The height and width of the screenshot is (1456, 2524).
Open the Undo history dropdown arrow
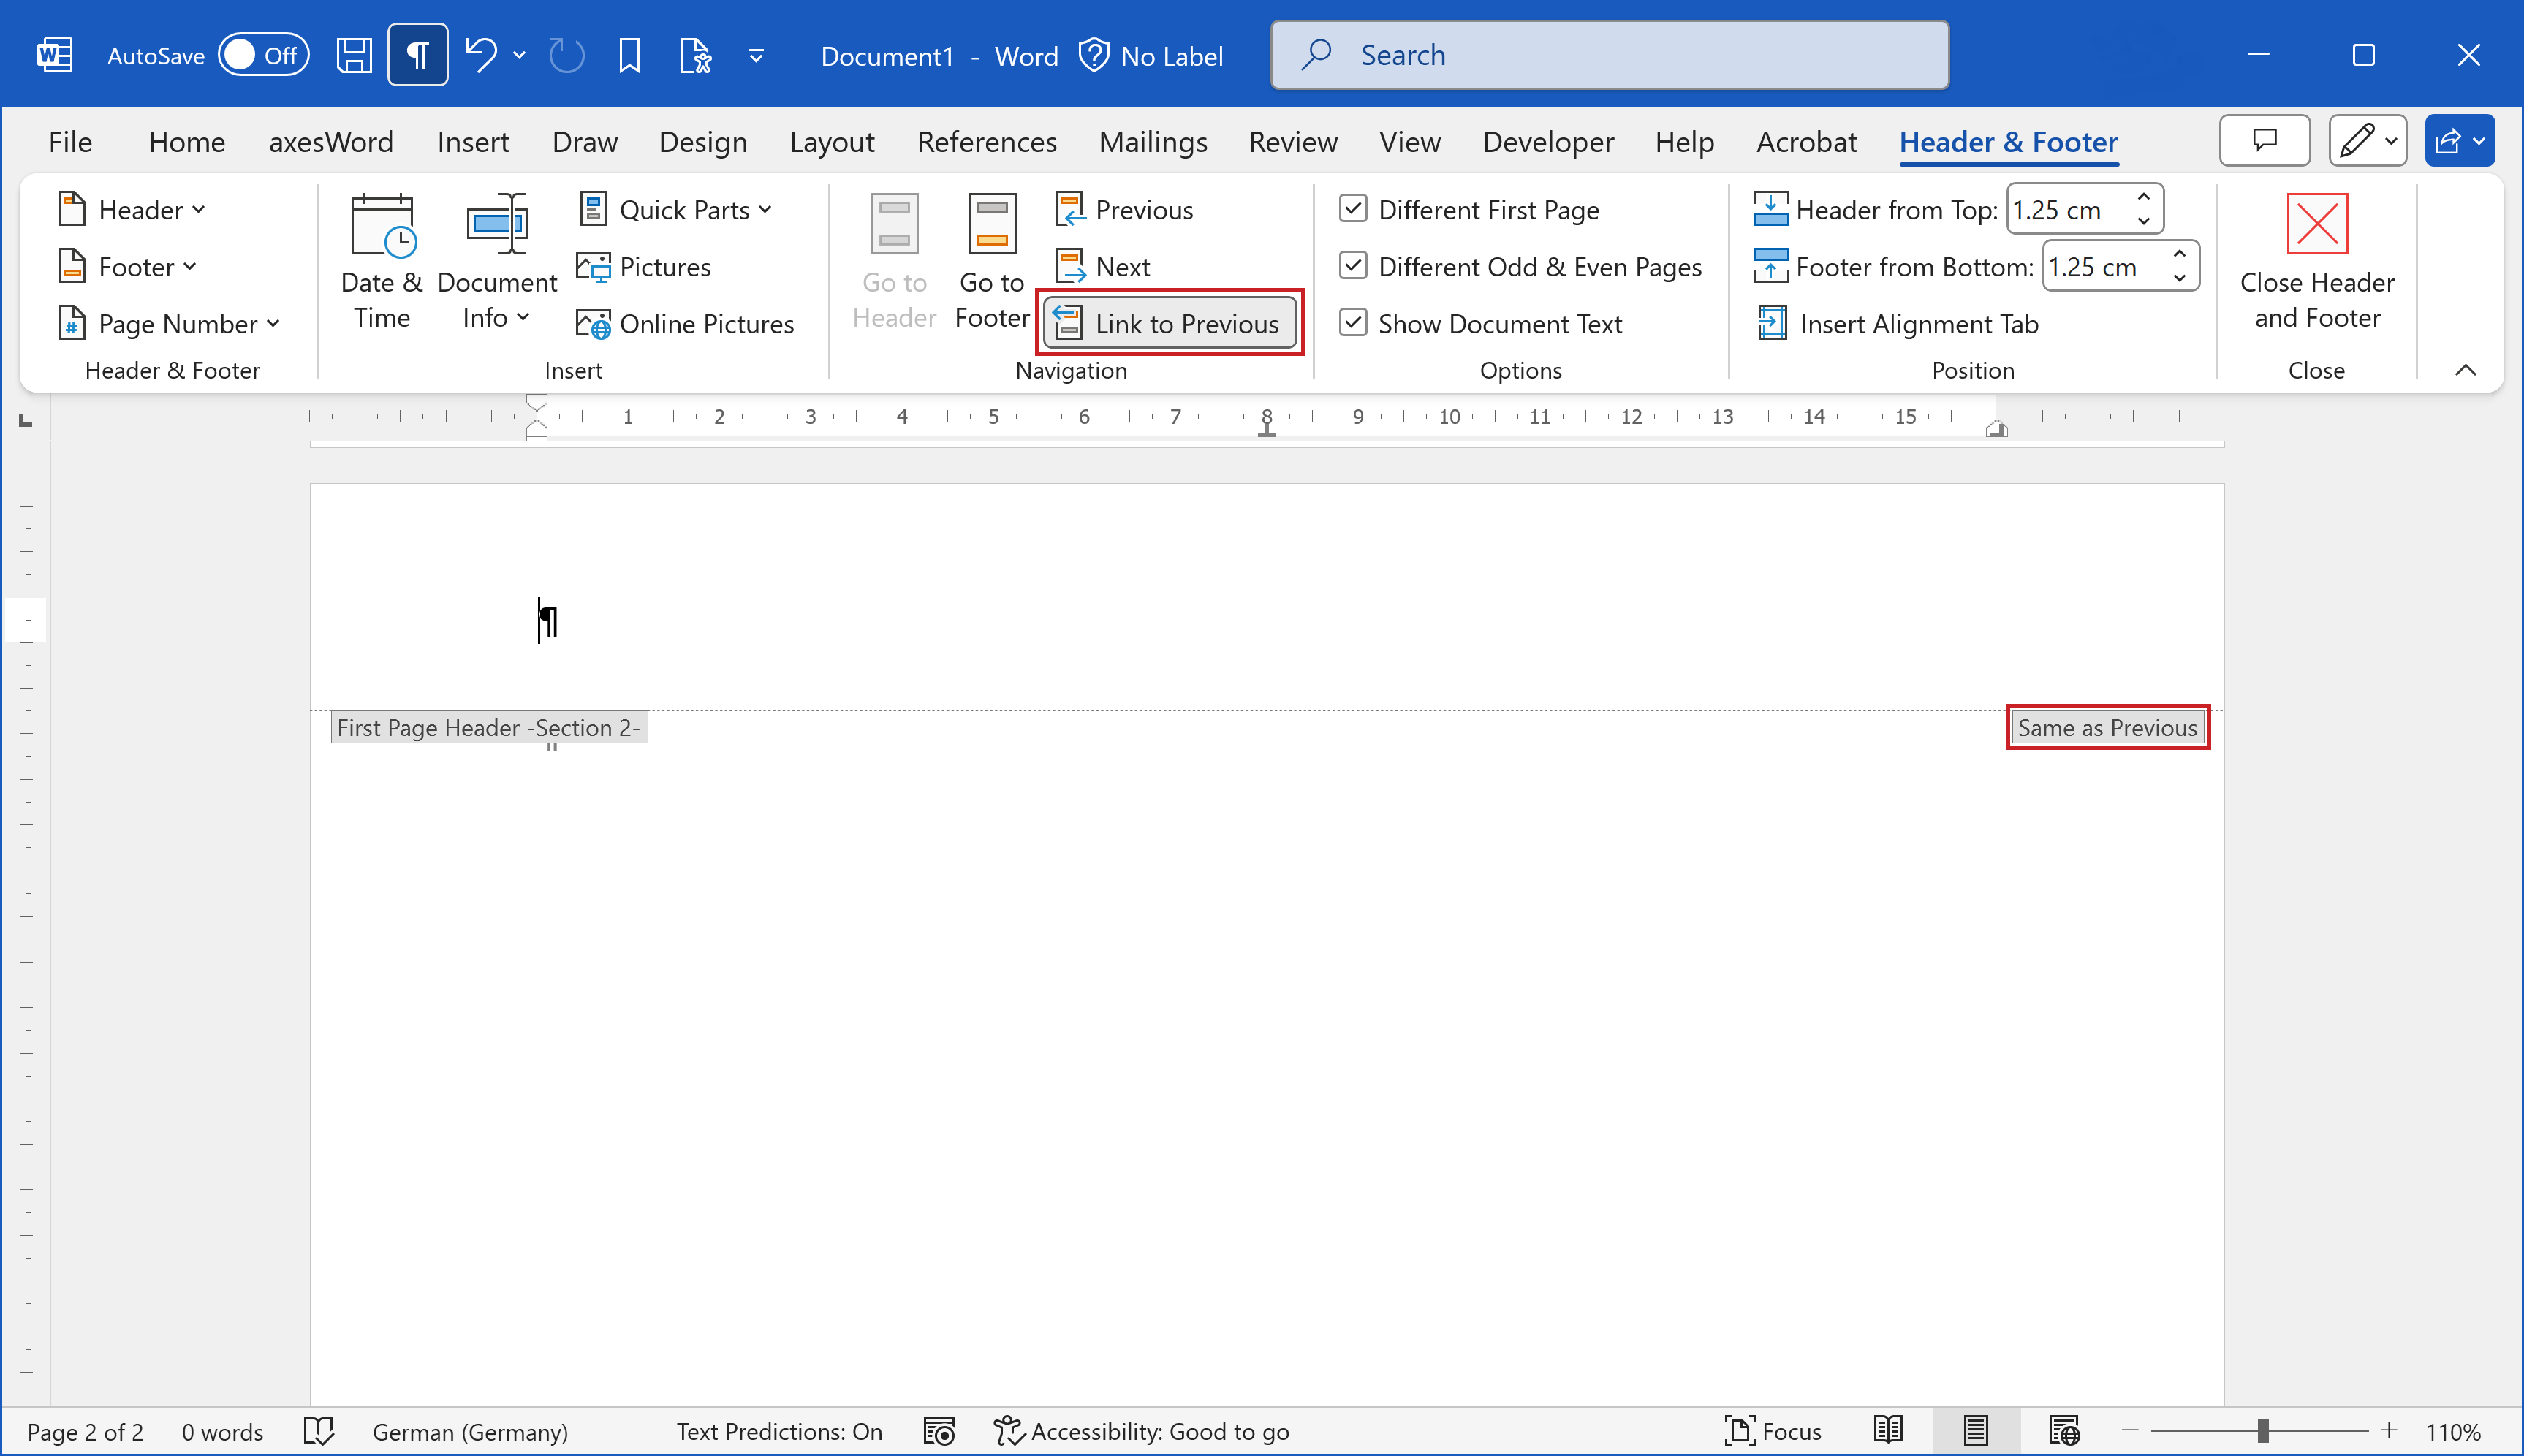[x=519, y=55]
